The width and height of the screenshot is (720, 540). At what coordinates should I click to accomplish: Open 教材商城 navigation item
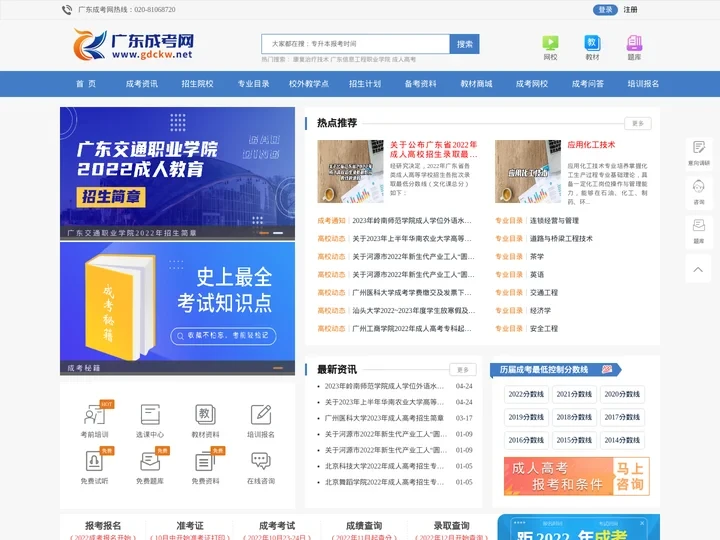pos(476,84)
